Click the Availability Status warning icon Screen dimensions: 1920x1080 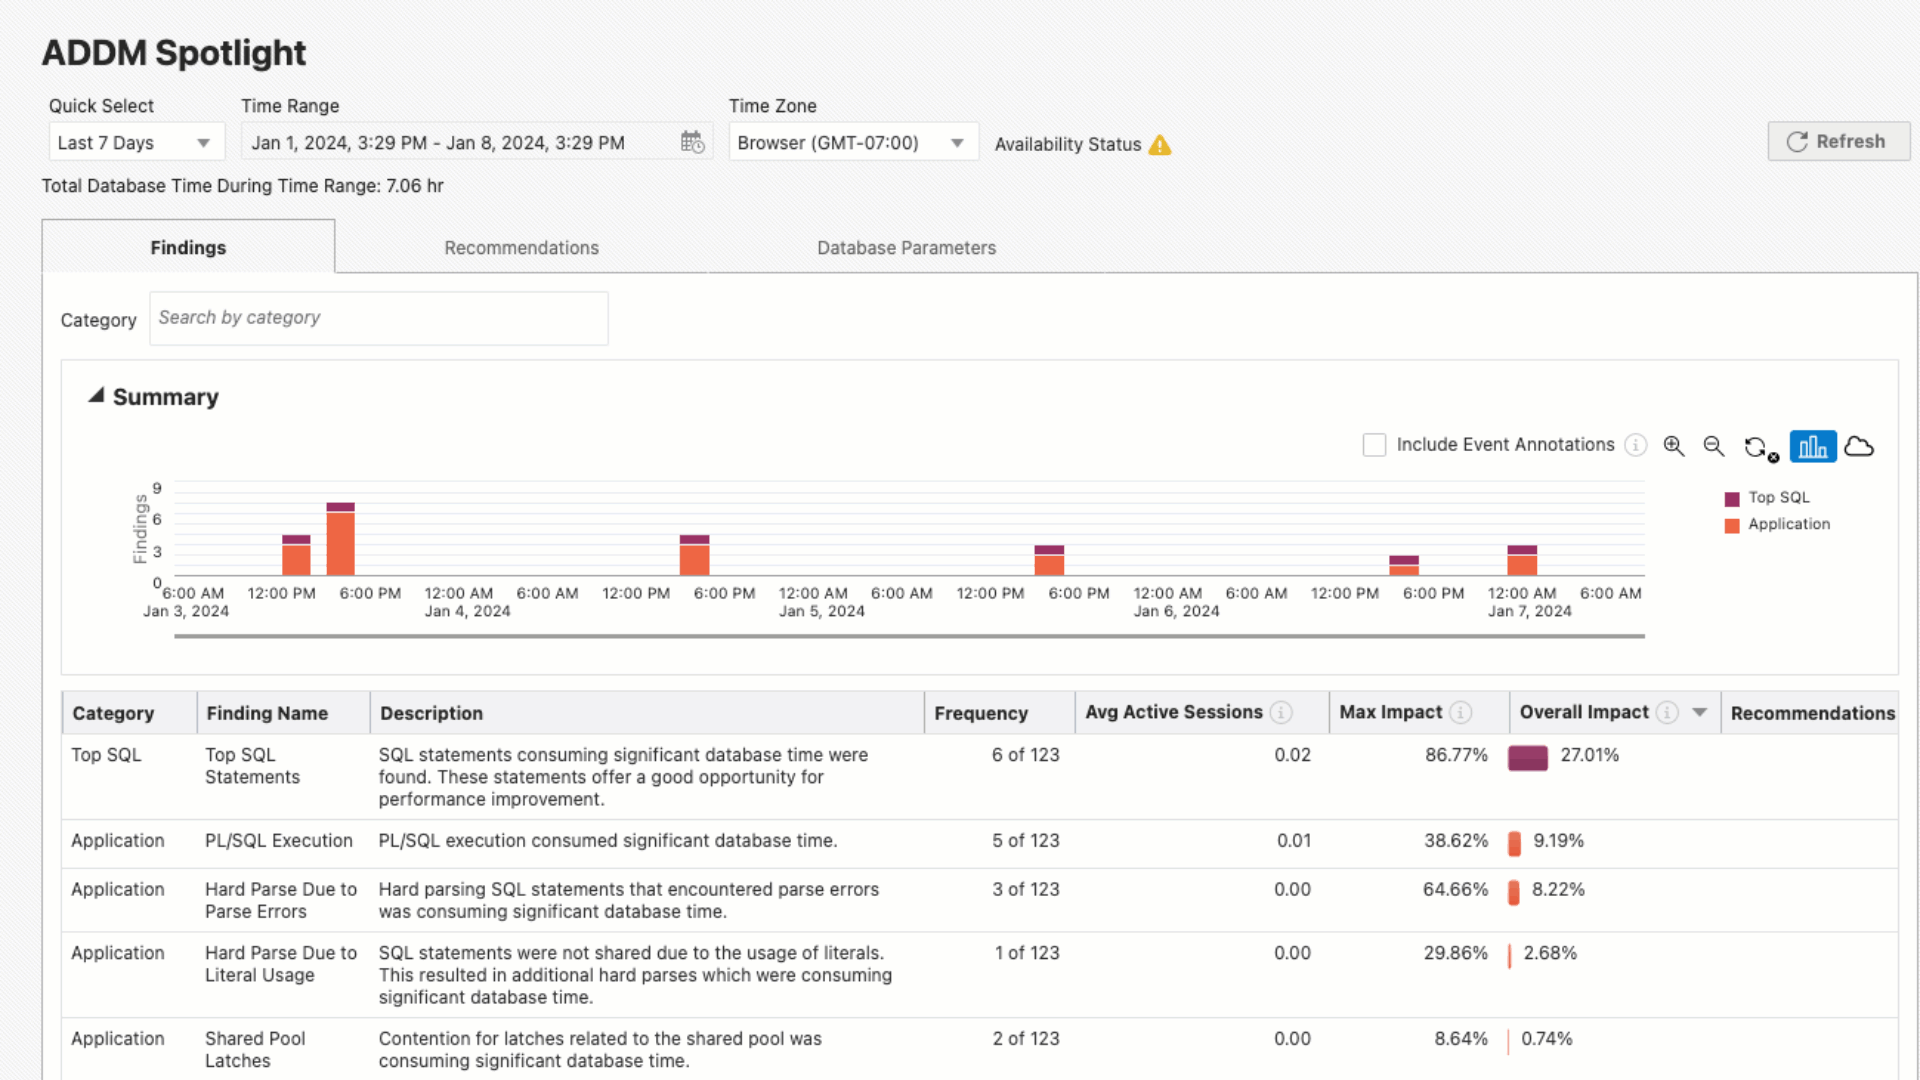pos(1159,145)
